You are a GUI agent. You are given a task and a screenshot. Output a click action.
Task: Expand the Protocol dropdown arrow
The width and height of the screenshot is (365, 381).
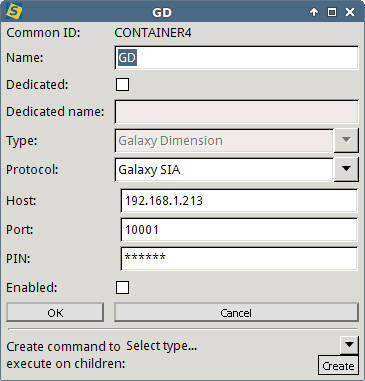[x=346, y=169]
